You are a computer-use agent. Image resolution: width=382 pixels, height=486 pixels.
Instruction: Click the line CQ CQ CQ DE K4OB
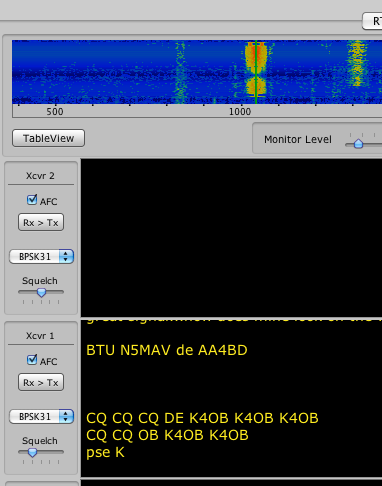tap(202, 418)
